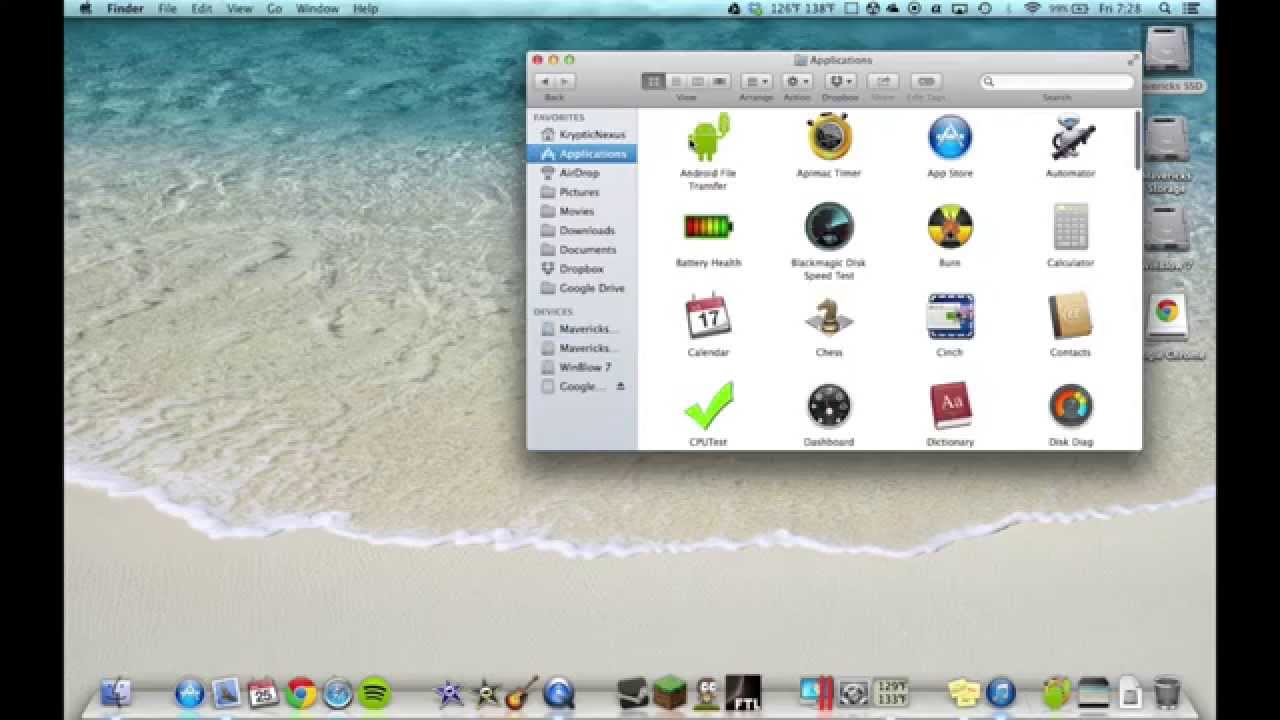Open the File menu
This screenshot has width=1280, height=720.
[x=167, y=8]
